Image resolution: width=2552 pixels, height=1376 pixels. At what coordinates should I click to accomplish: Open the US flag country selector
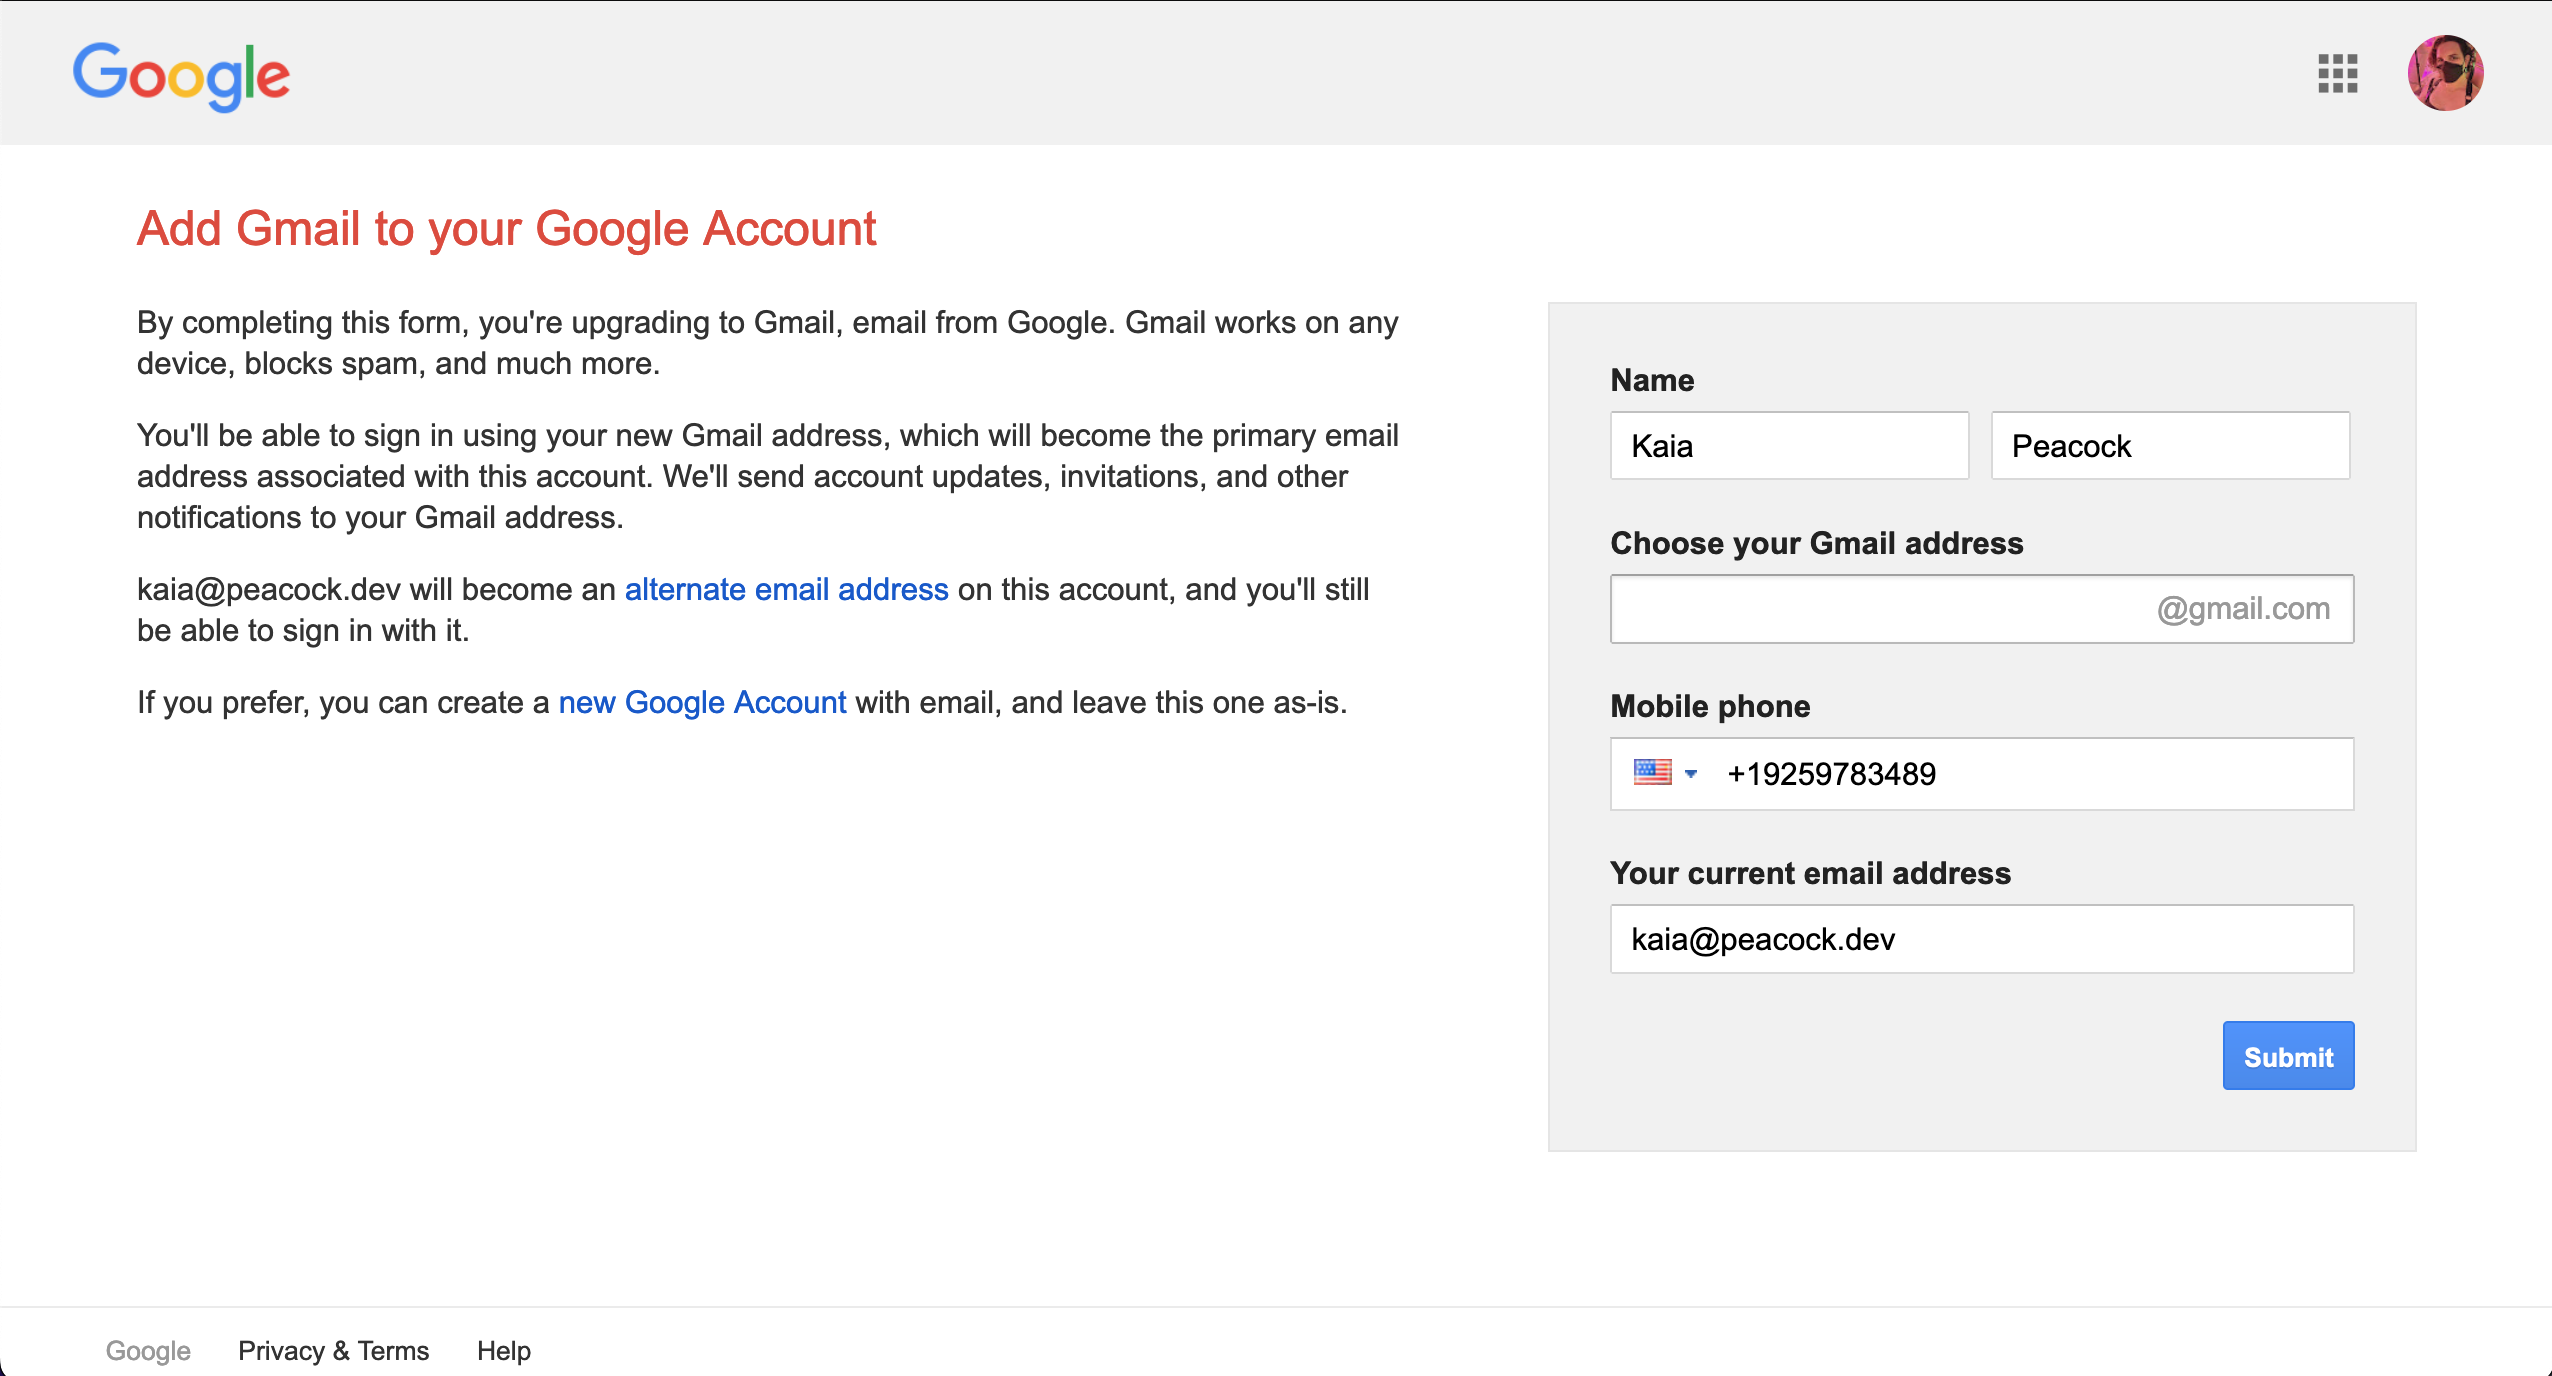1665,773
